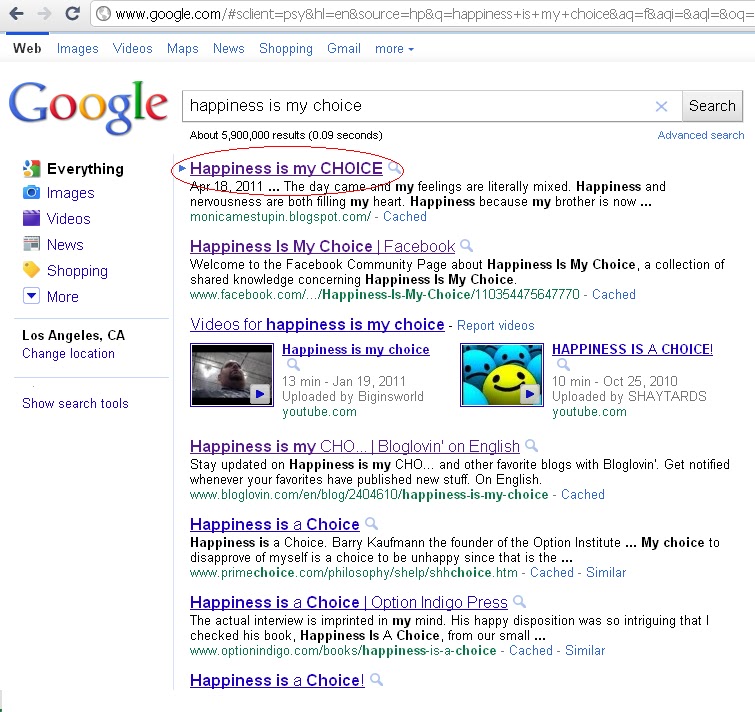Open Cached link for Facebook result
The image size is (755, 712).
click(x=613, y=295)
